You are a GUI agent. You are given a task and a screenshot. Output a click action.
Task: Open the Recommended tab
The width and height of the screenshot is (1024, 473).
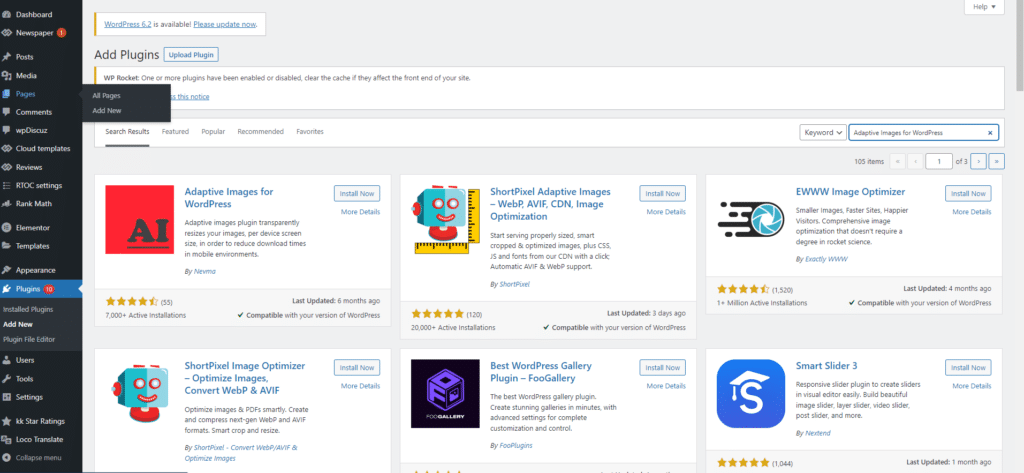point(261,131)
